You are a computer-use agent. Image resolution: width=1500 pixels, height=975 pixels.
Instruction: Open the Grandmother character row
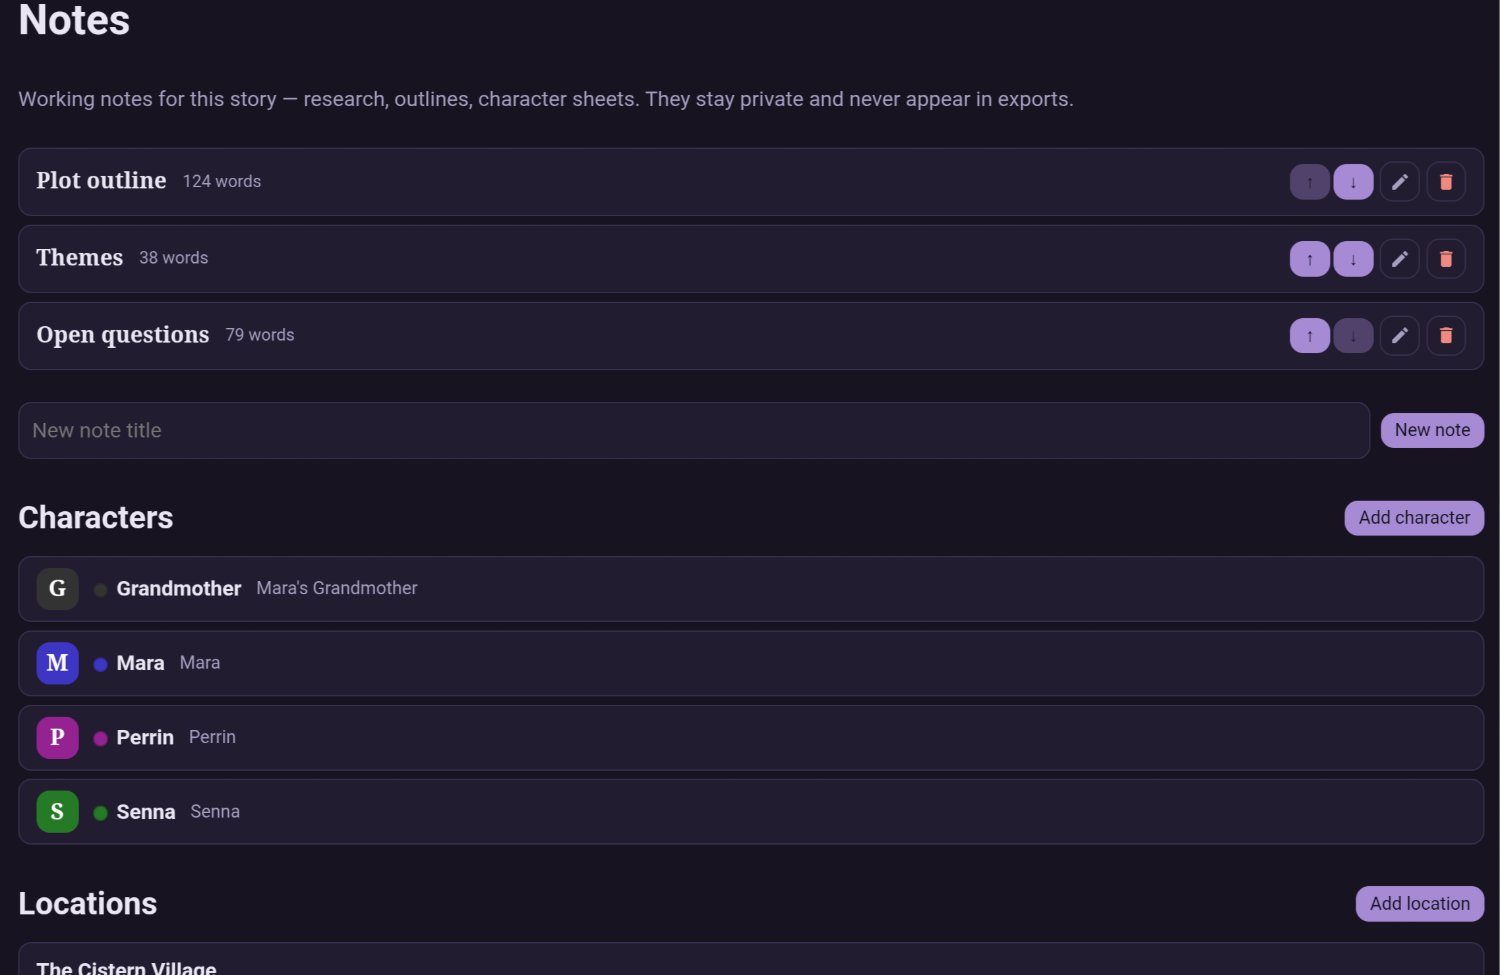[751, 589]
